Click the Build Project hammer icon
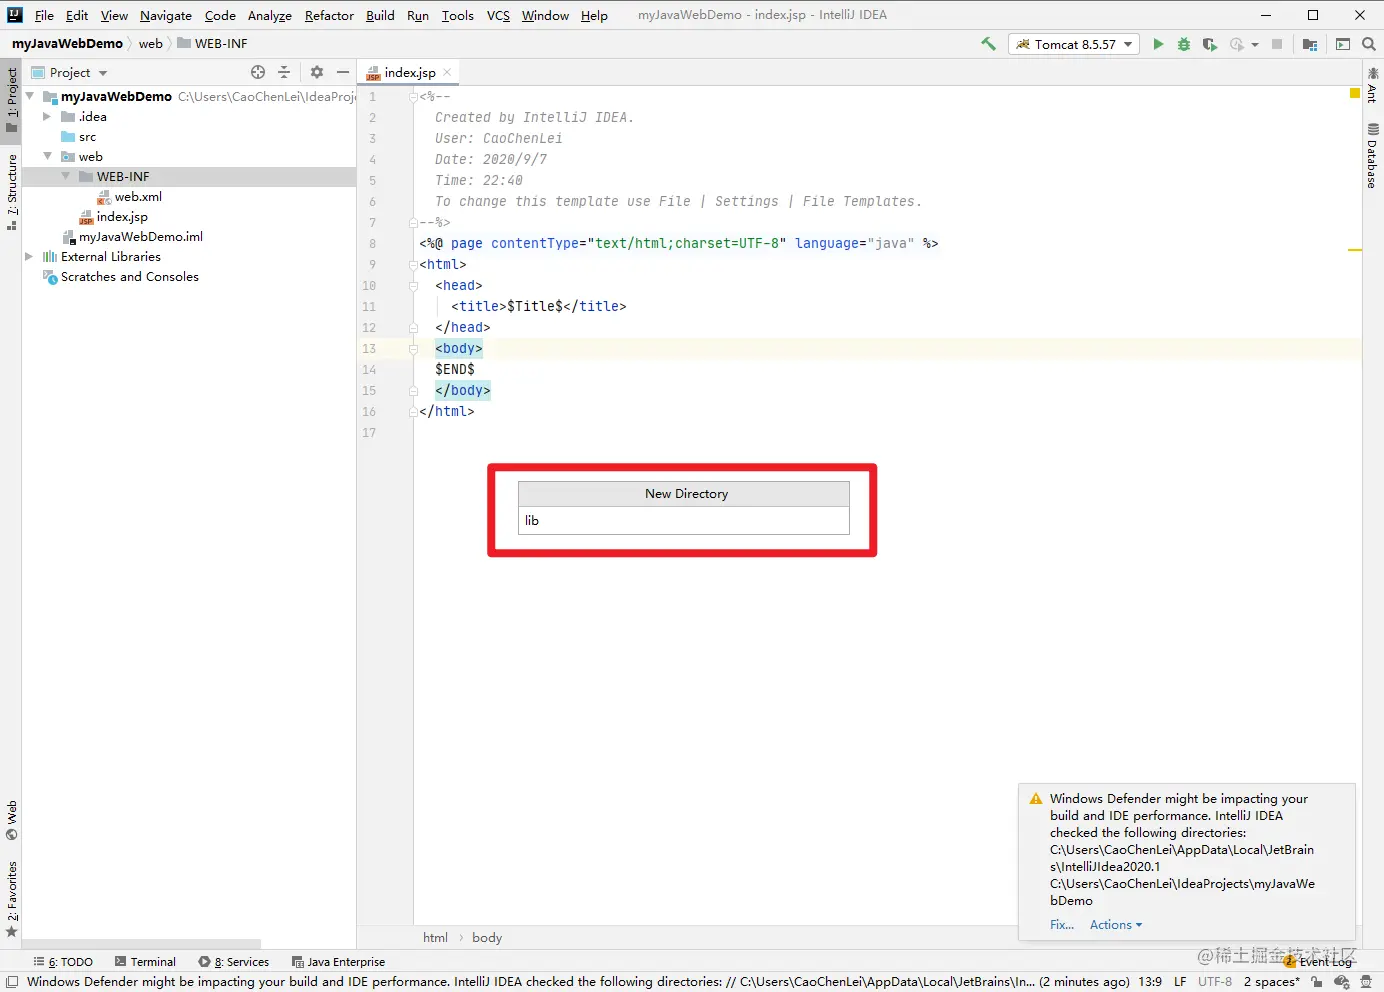The height and width of the screenshot is (992, 1384). [x=988, y=44]
